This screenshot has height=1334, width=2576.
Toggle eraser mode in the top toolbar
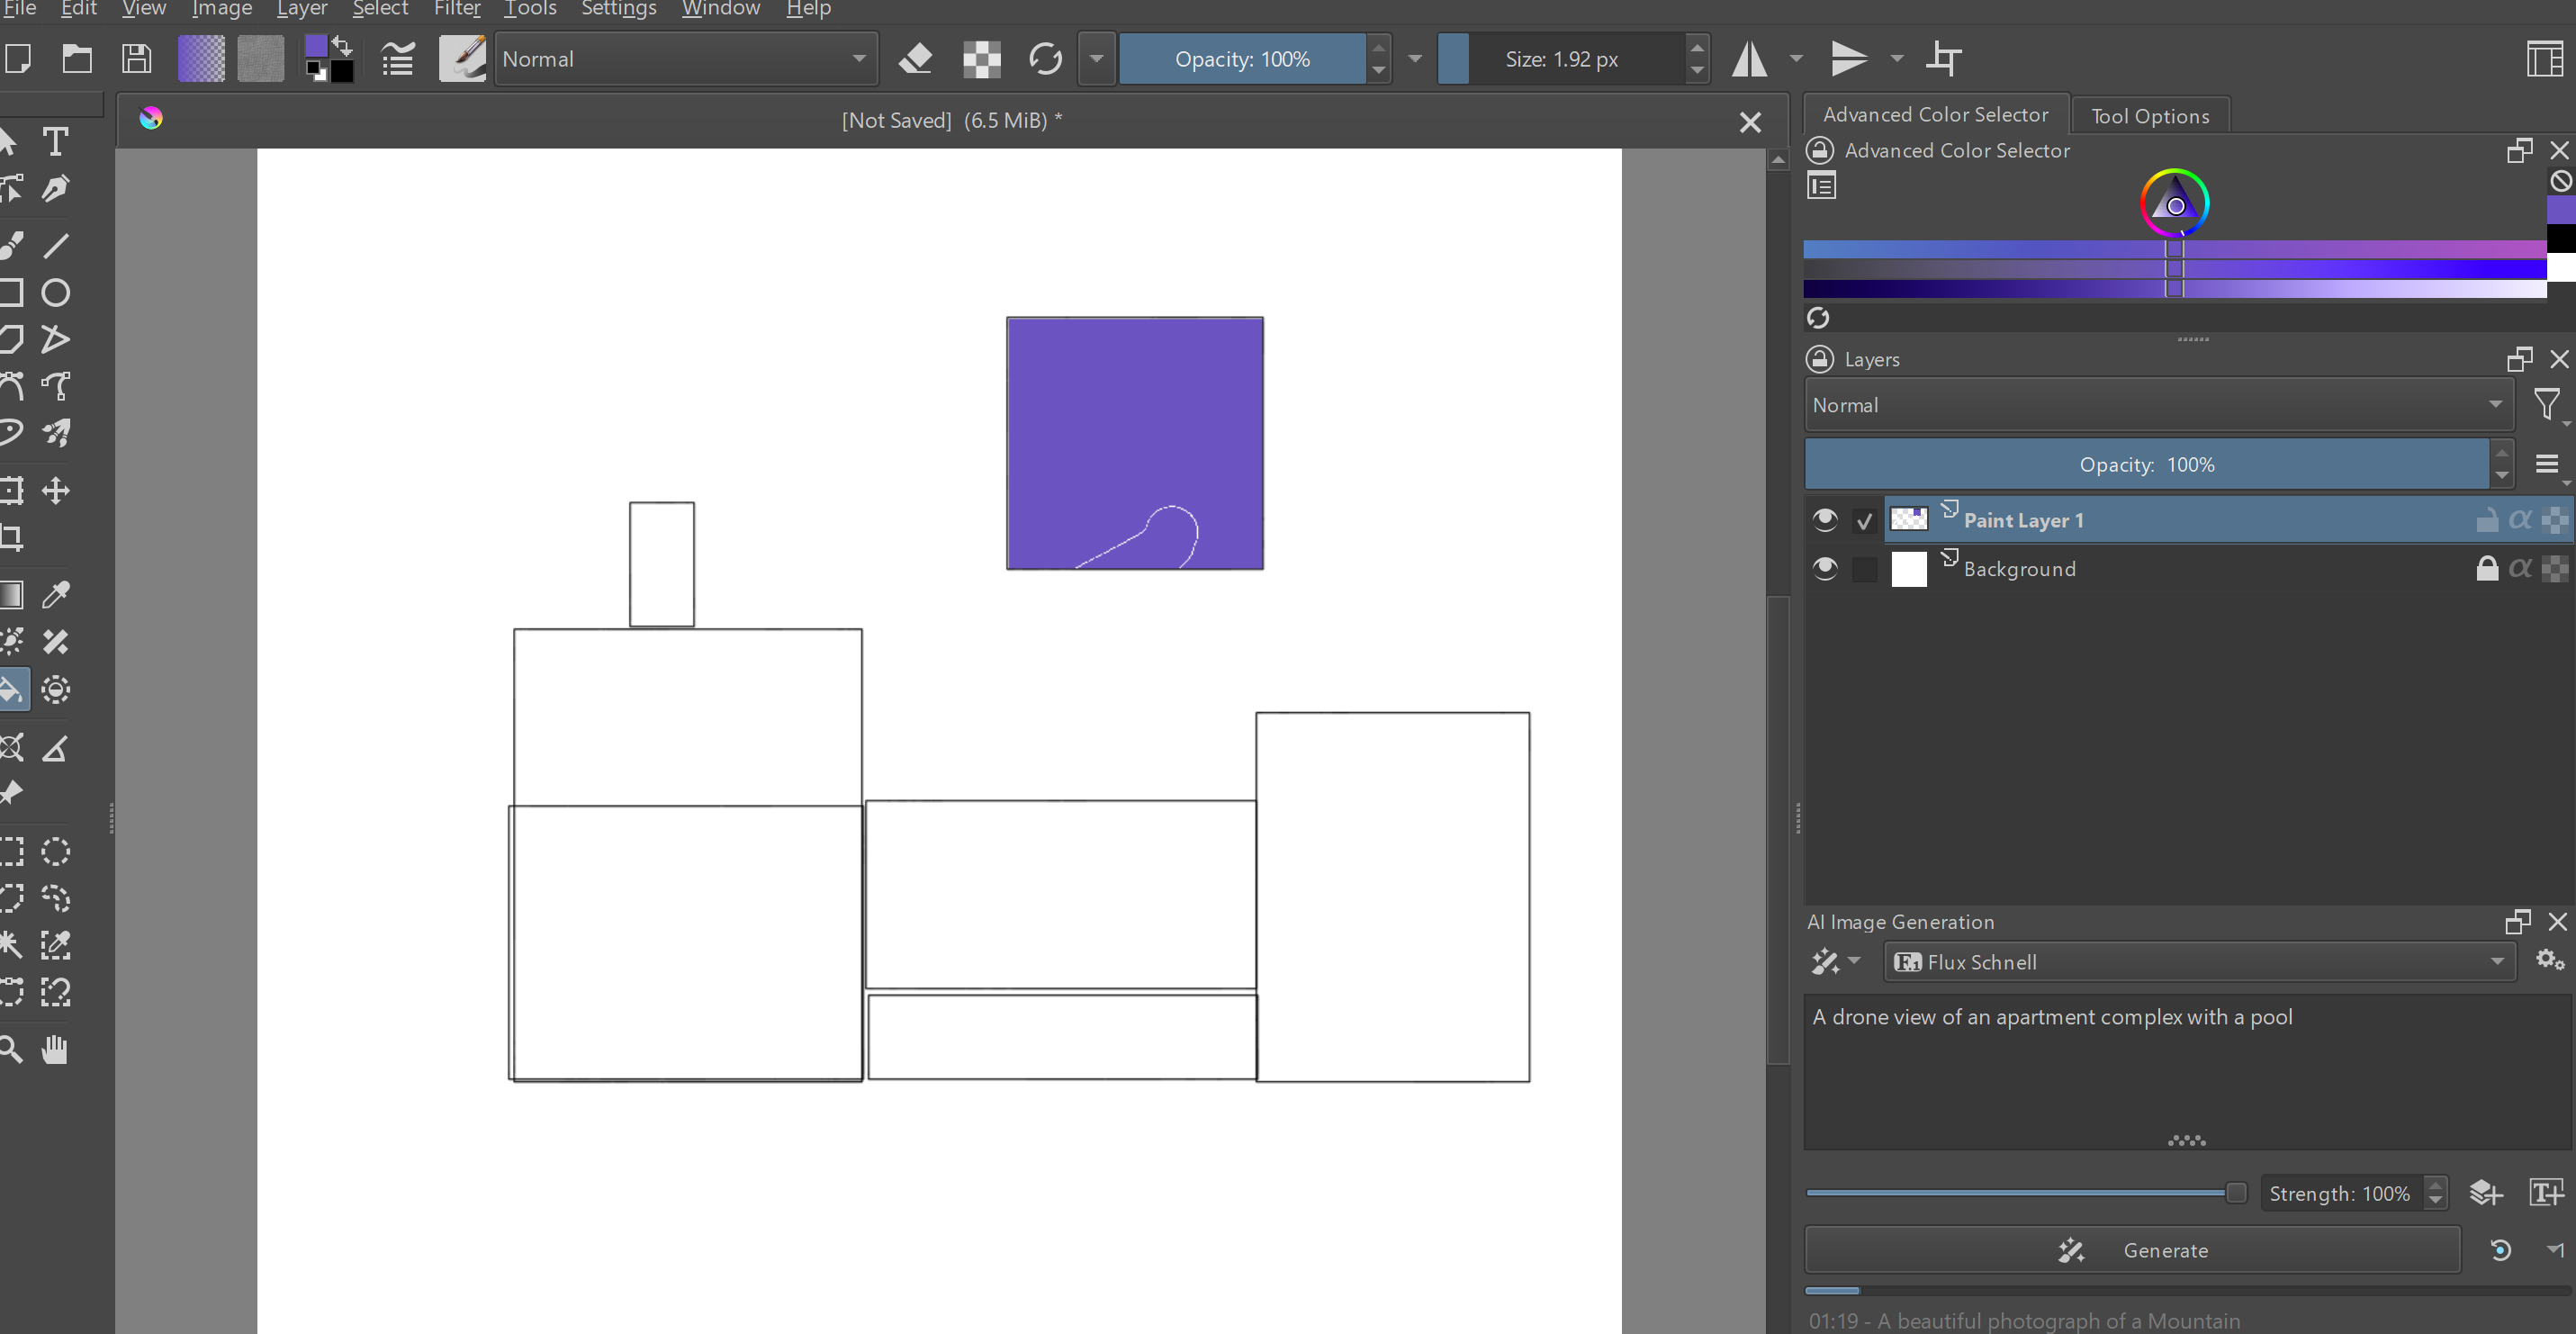915,59
